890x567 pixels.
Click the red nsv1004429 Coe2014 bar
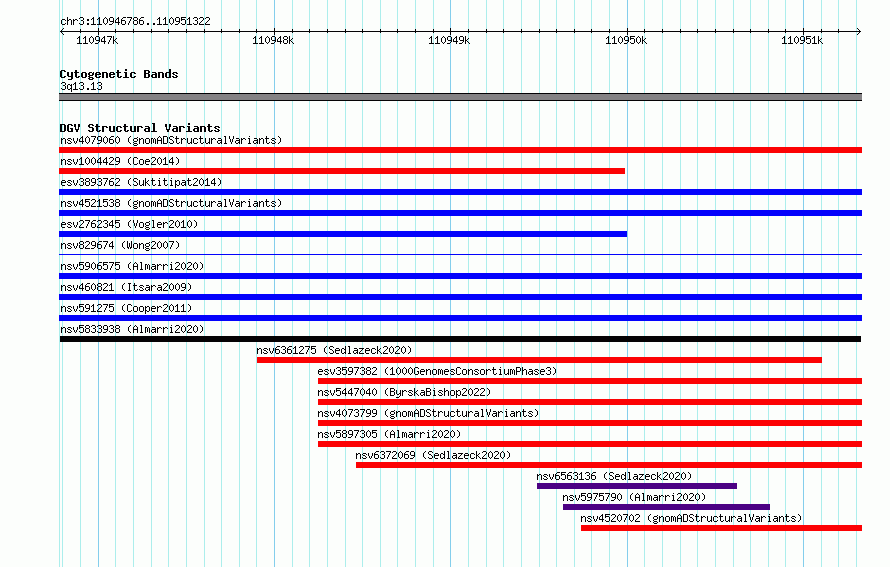click(x=342, y=171)
